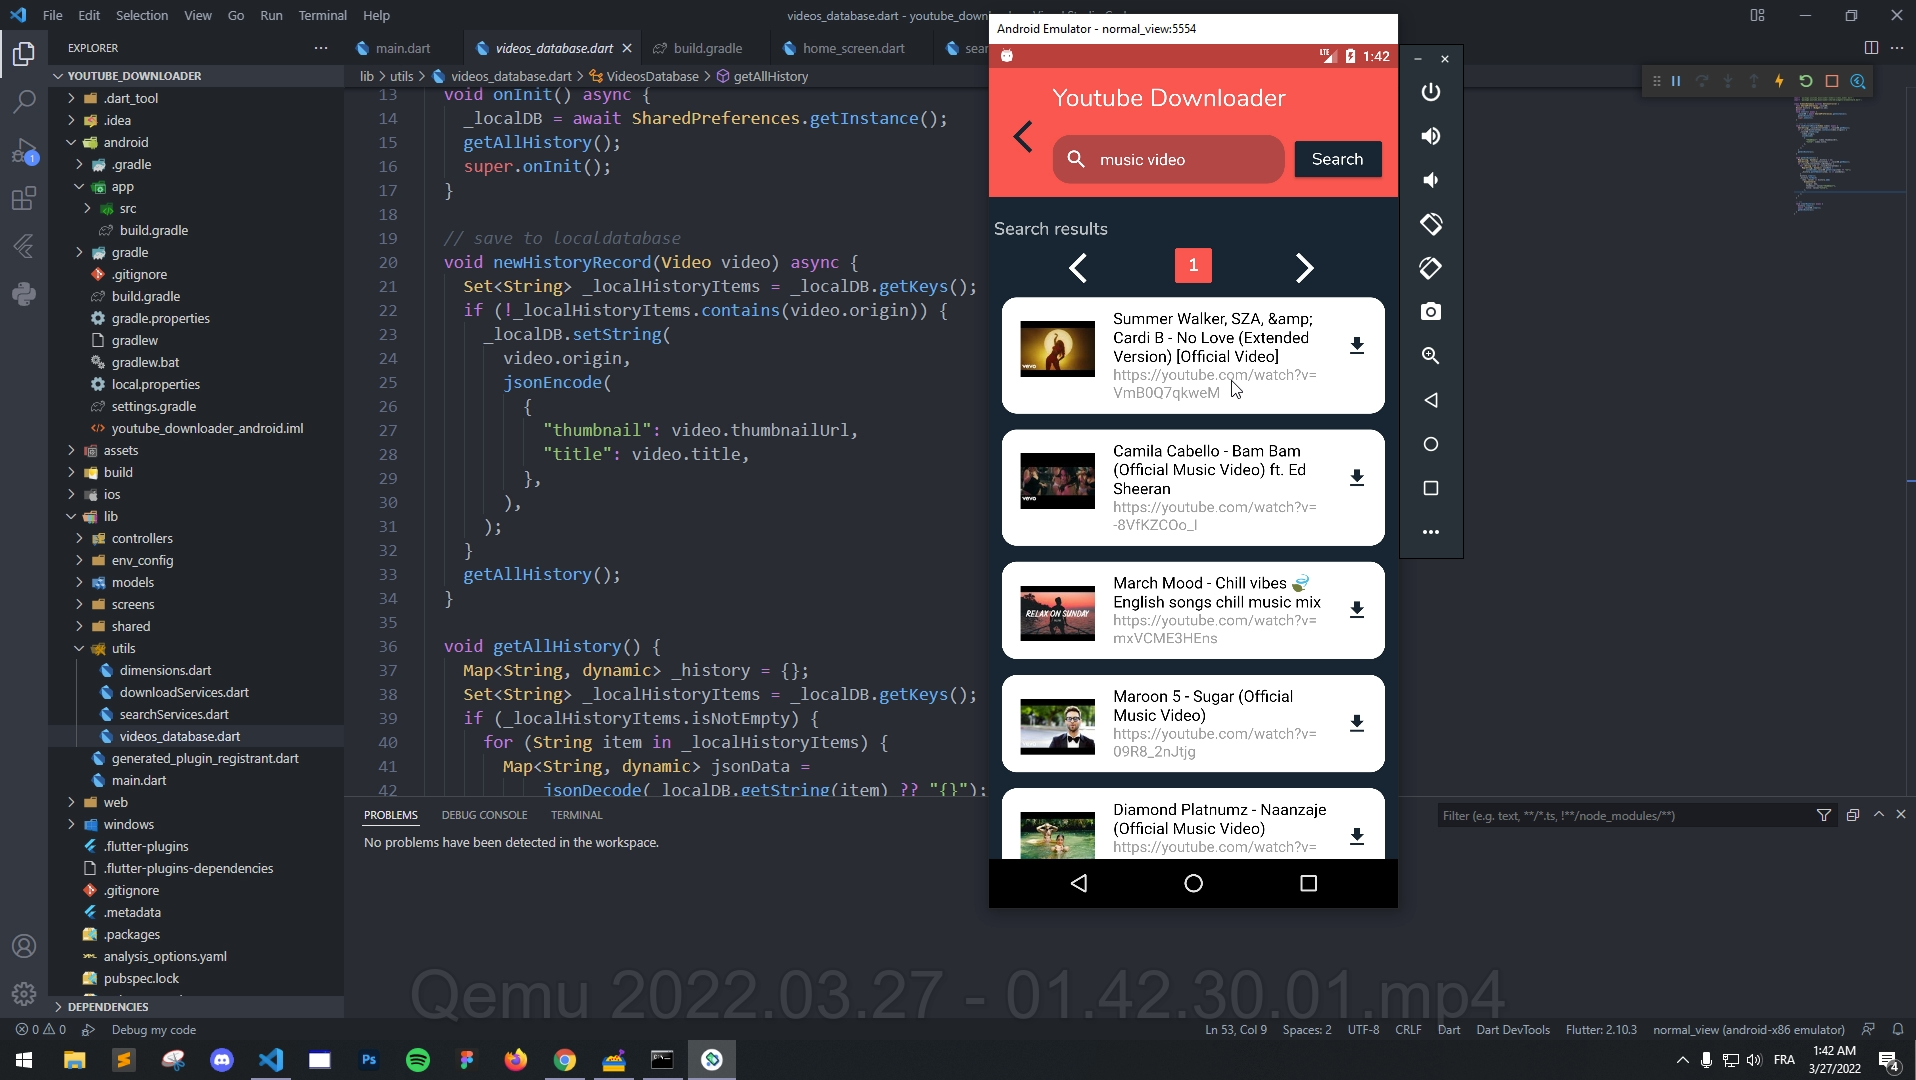Switch to the DEBUG CONSOLE tab
This screenshot has width=1916, height=1080.
coord(484,815)
